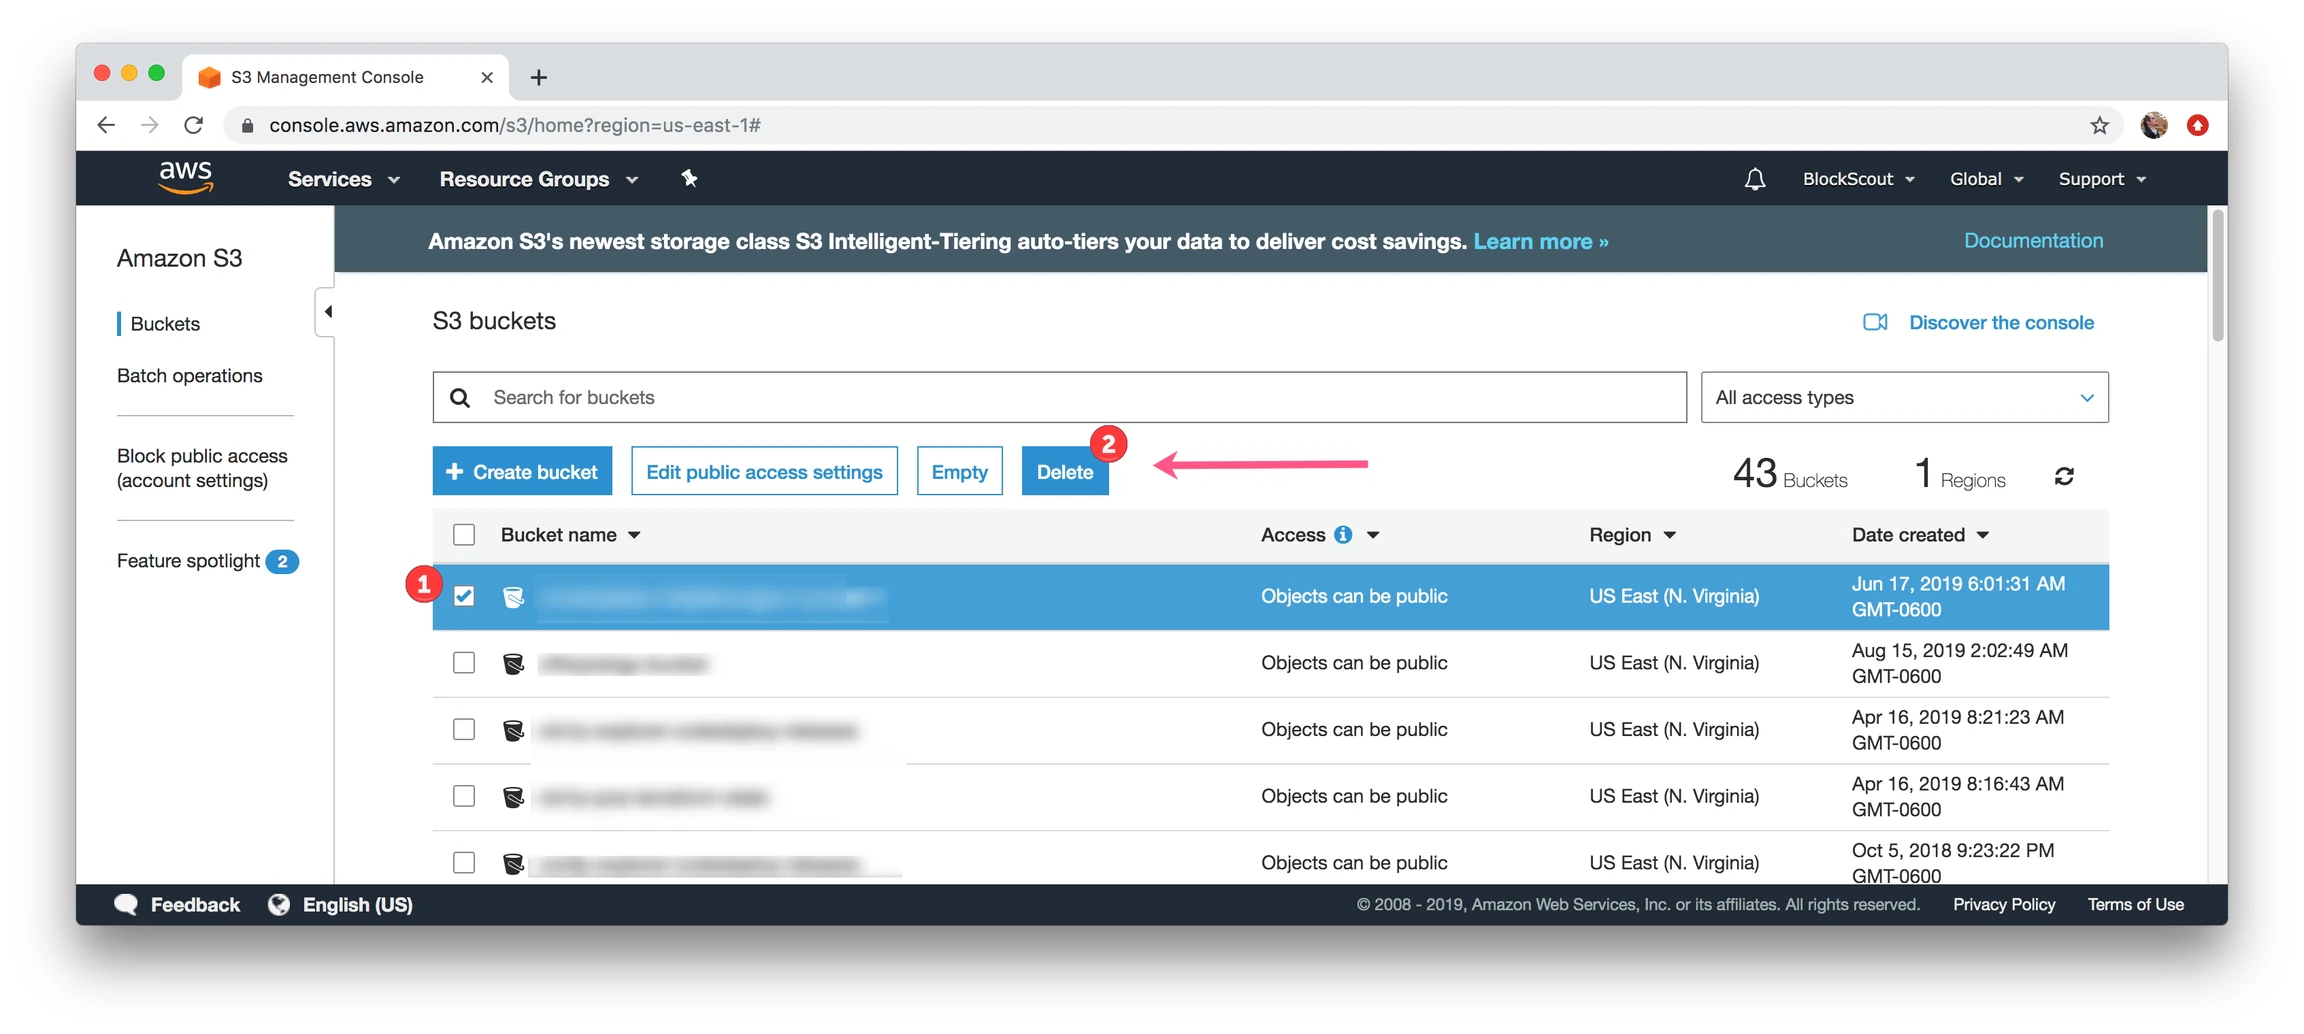
Task: Open the Privacy Policy link
Action: click(2004, 905)
